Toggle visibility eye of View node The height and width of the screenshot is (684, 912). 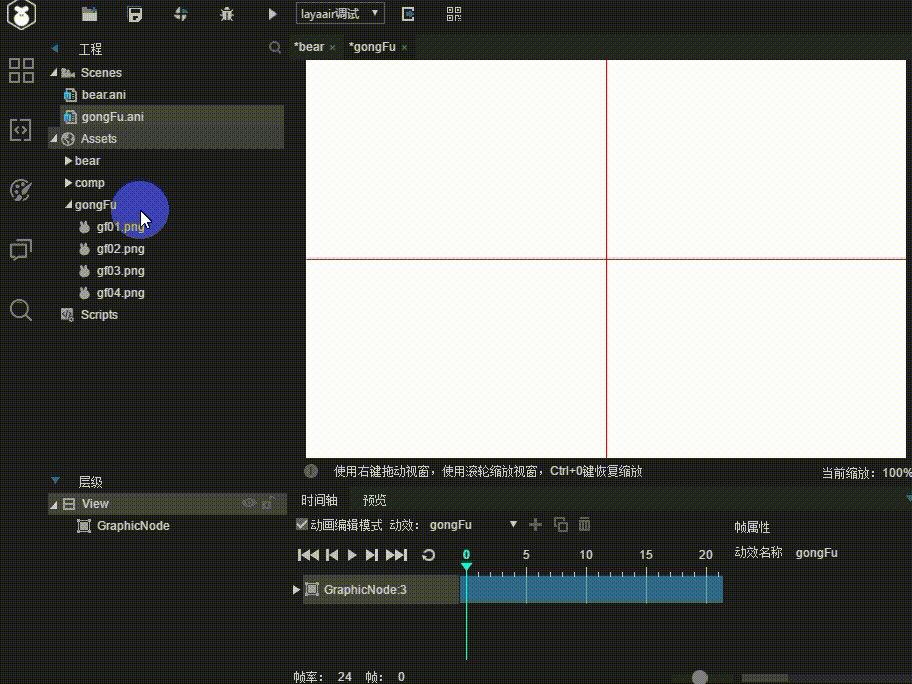pos(249,503)
